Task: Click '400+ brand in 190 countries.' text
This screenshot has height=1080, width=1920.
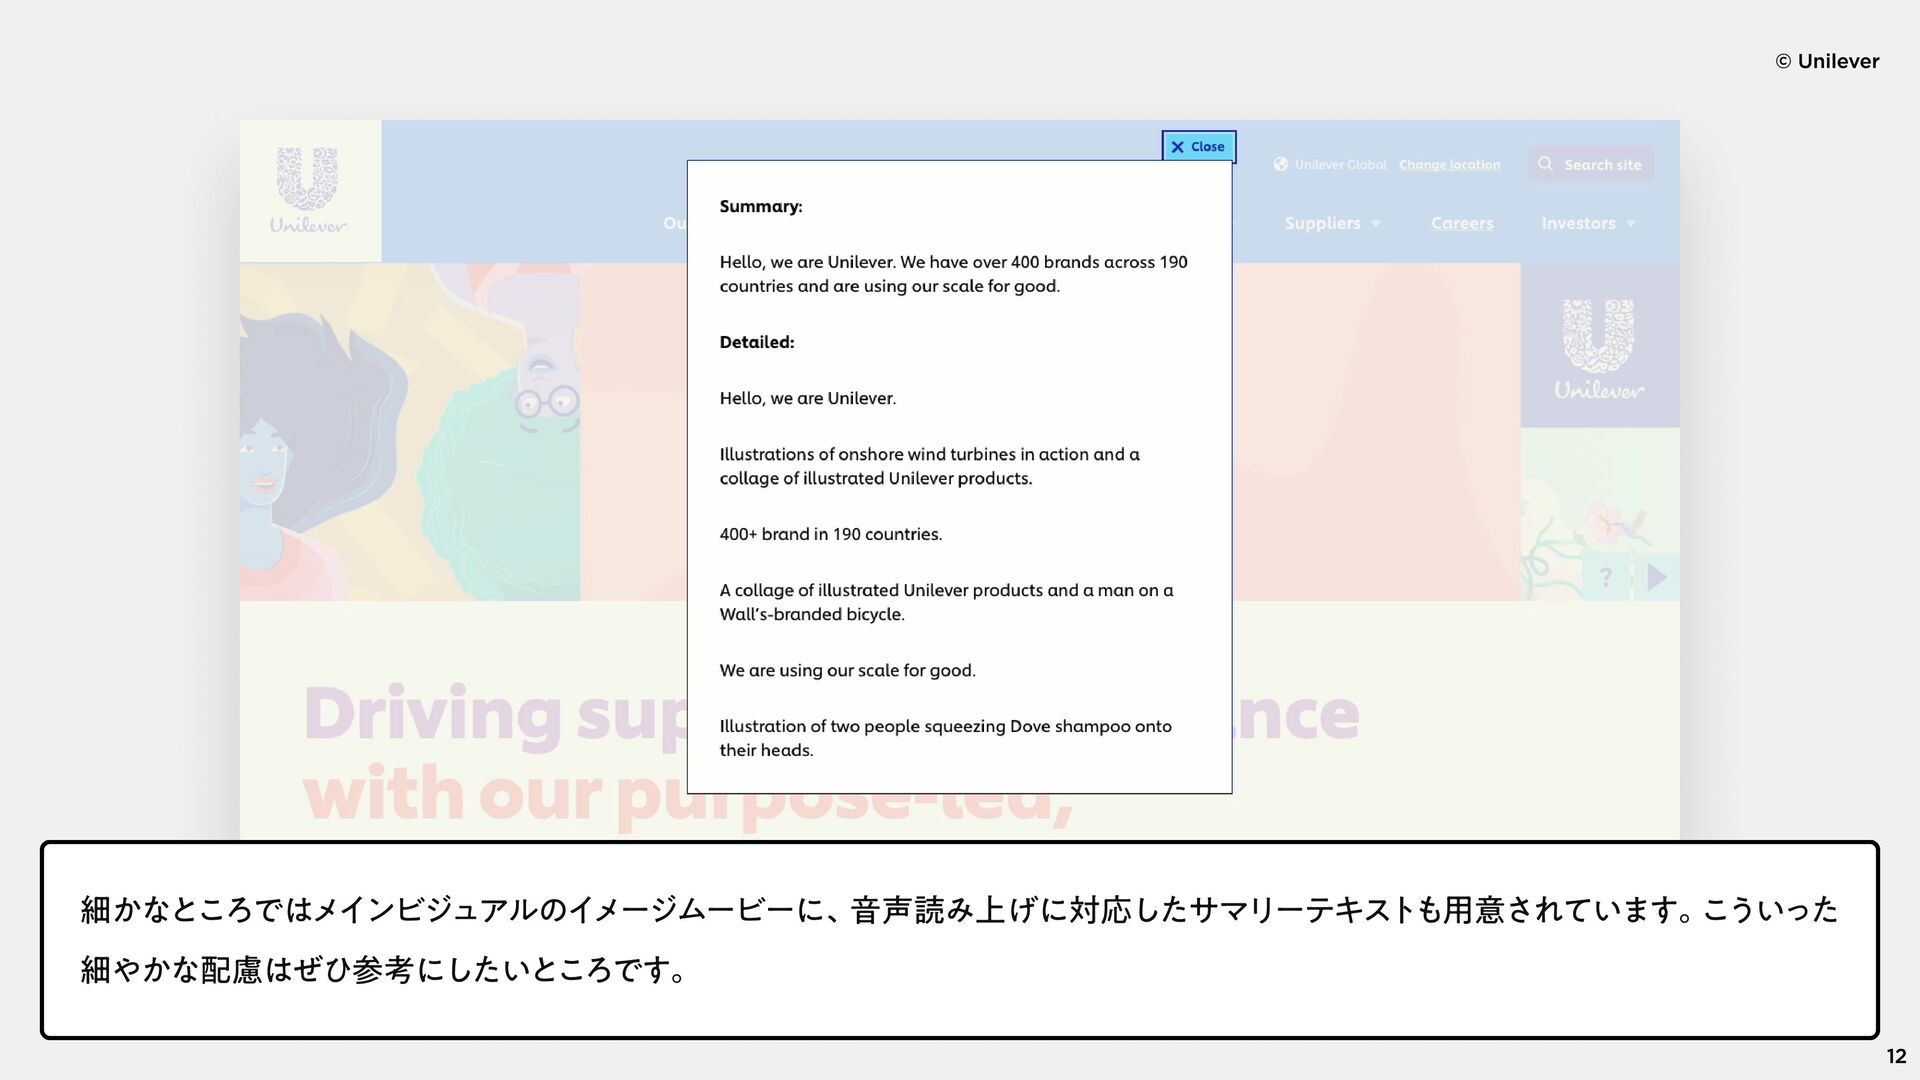Action: (830, 534)
